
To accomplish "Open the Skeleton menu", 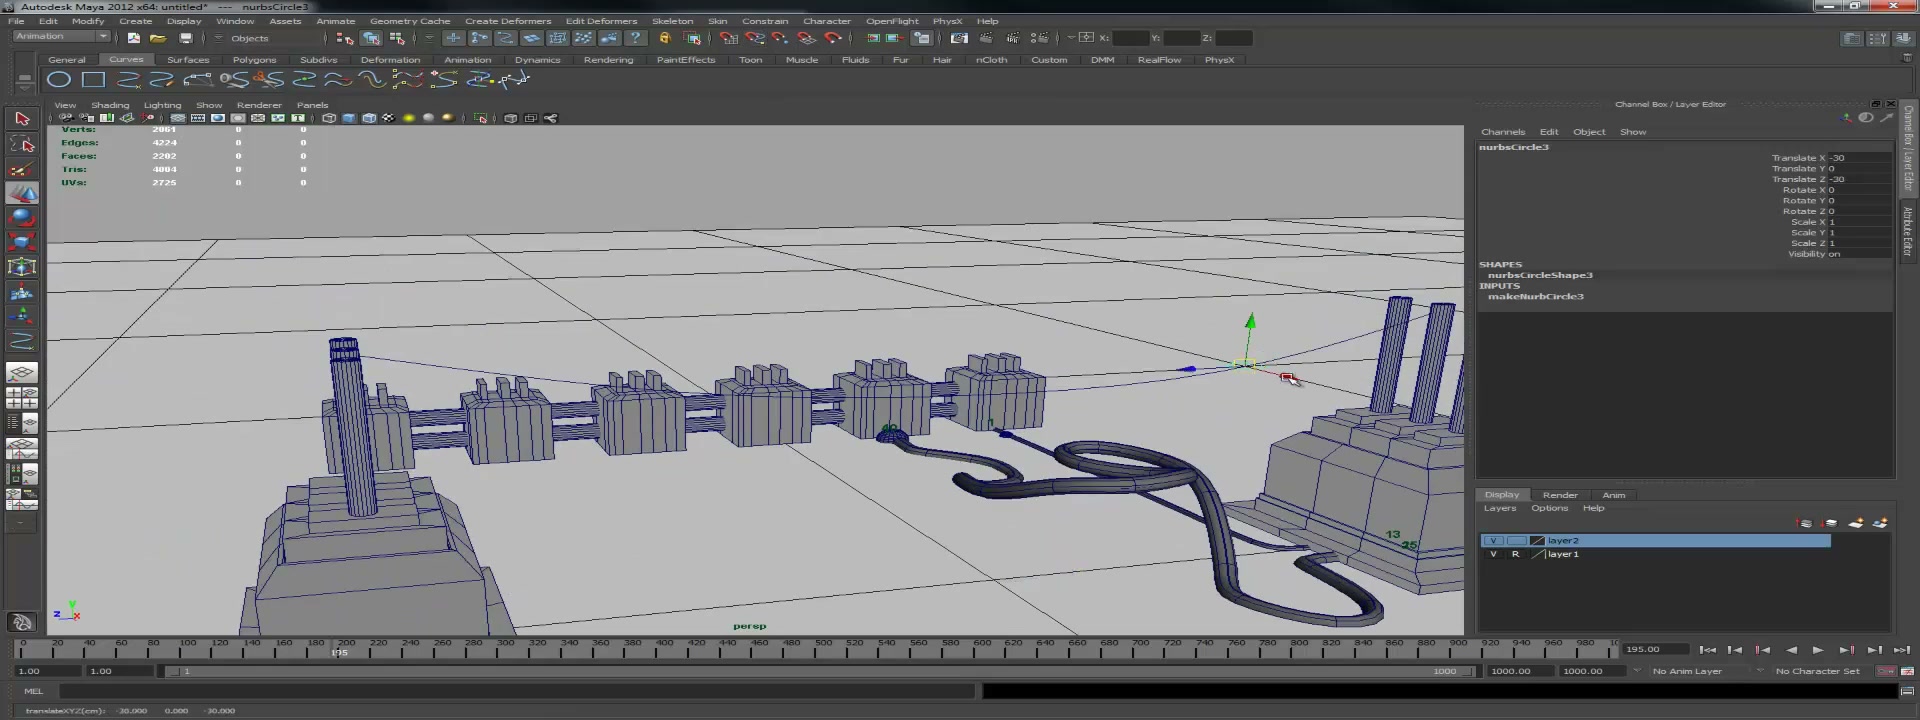I will coord(672,21).
